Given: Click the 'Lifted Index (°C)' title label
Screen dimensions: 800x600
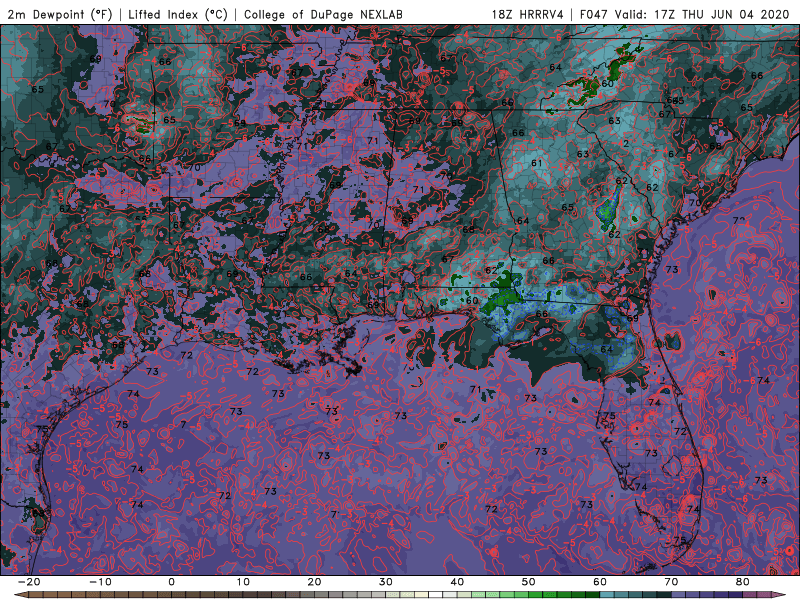Looking at the screenshot, I should coord(177,14).
